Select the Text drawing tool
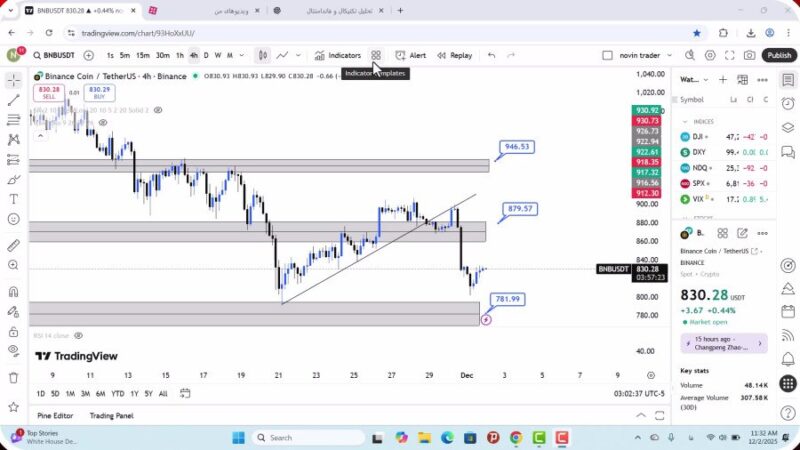 click(13, 199)
